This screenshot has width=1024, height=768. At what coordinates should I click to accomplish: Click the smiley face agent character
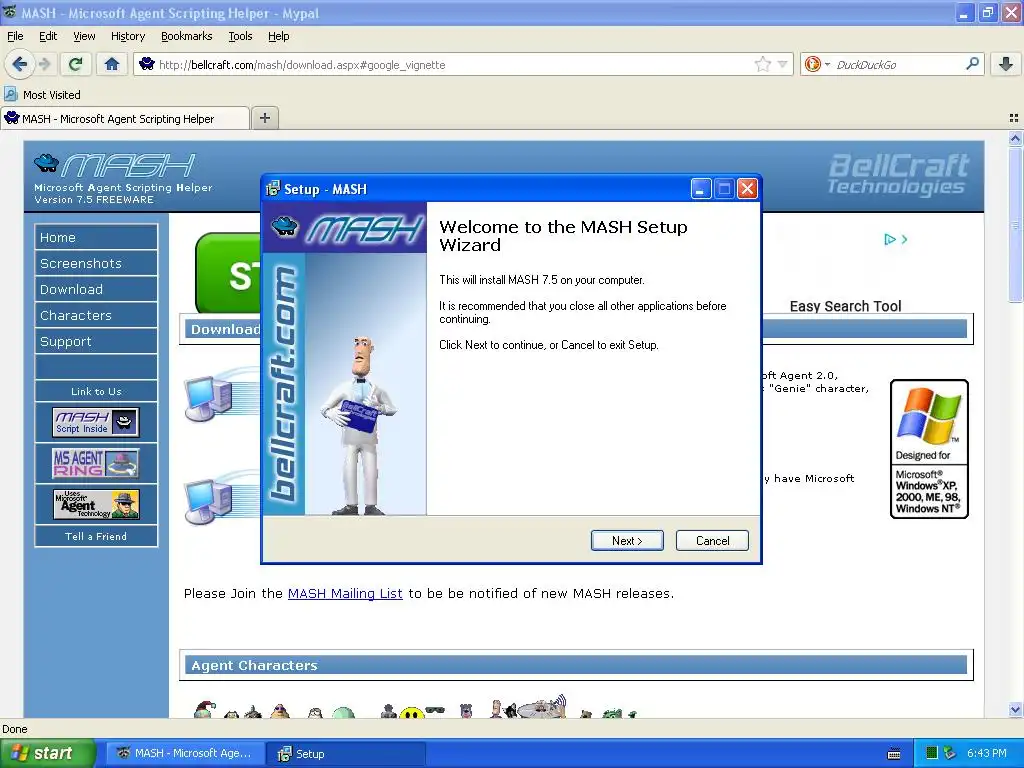tap(411, 712)
